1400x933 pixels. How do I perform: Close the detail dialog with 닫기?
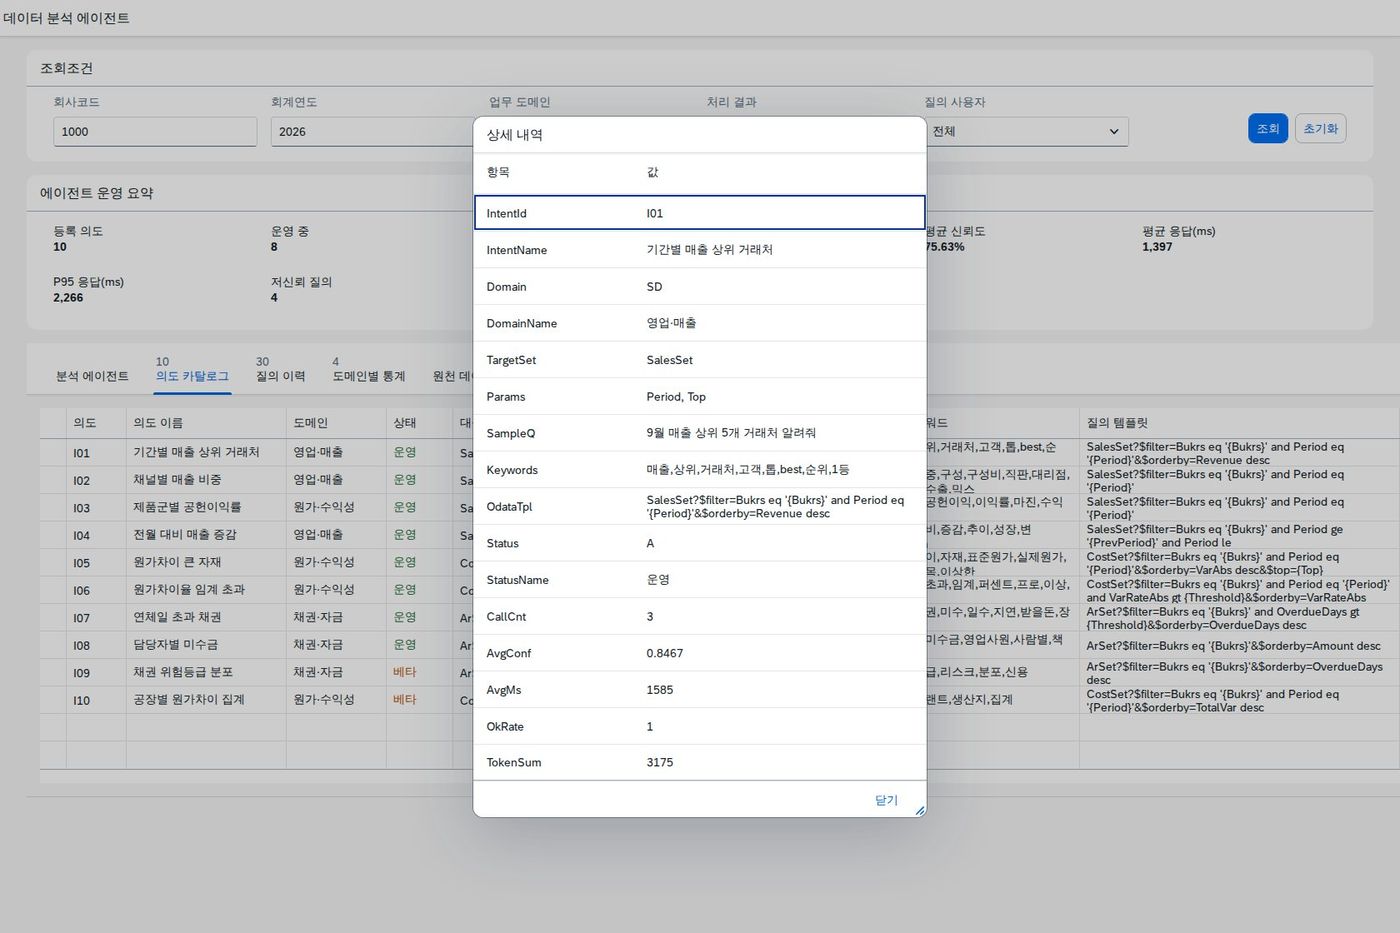point(886,800)
